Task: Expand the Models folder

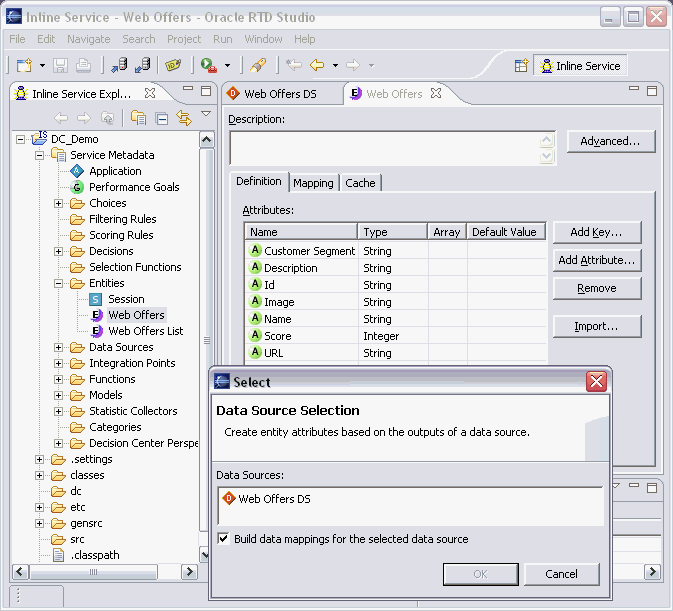Action: tap(59, 395)
